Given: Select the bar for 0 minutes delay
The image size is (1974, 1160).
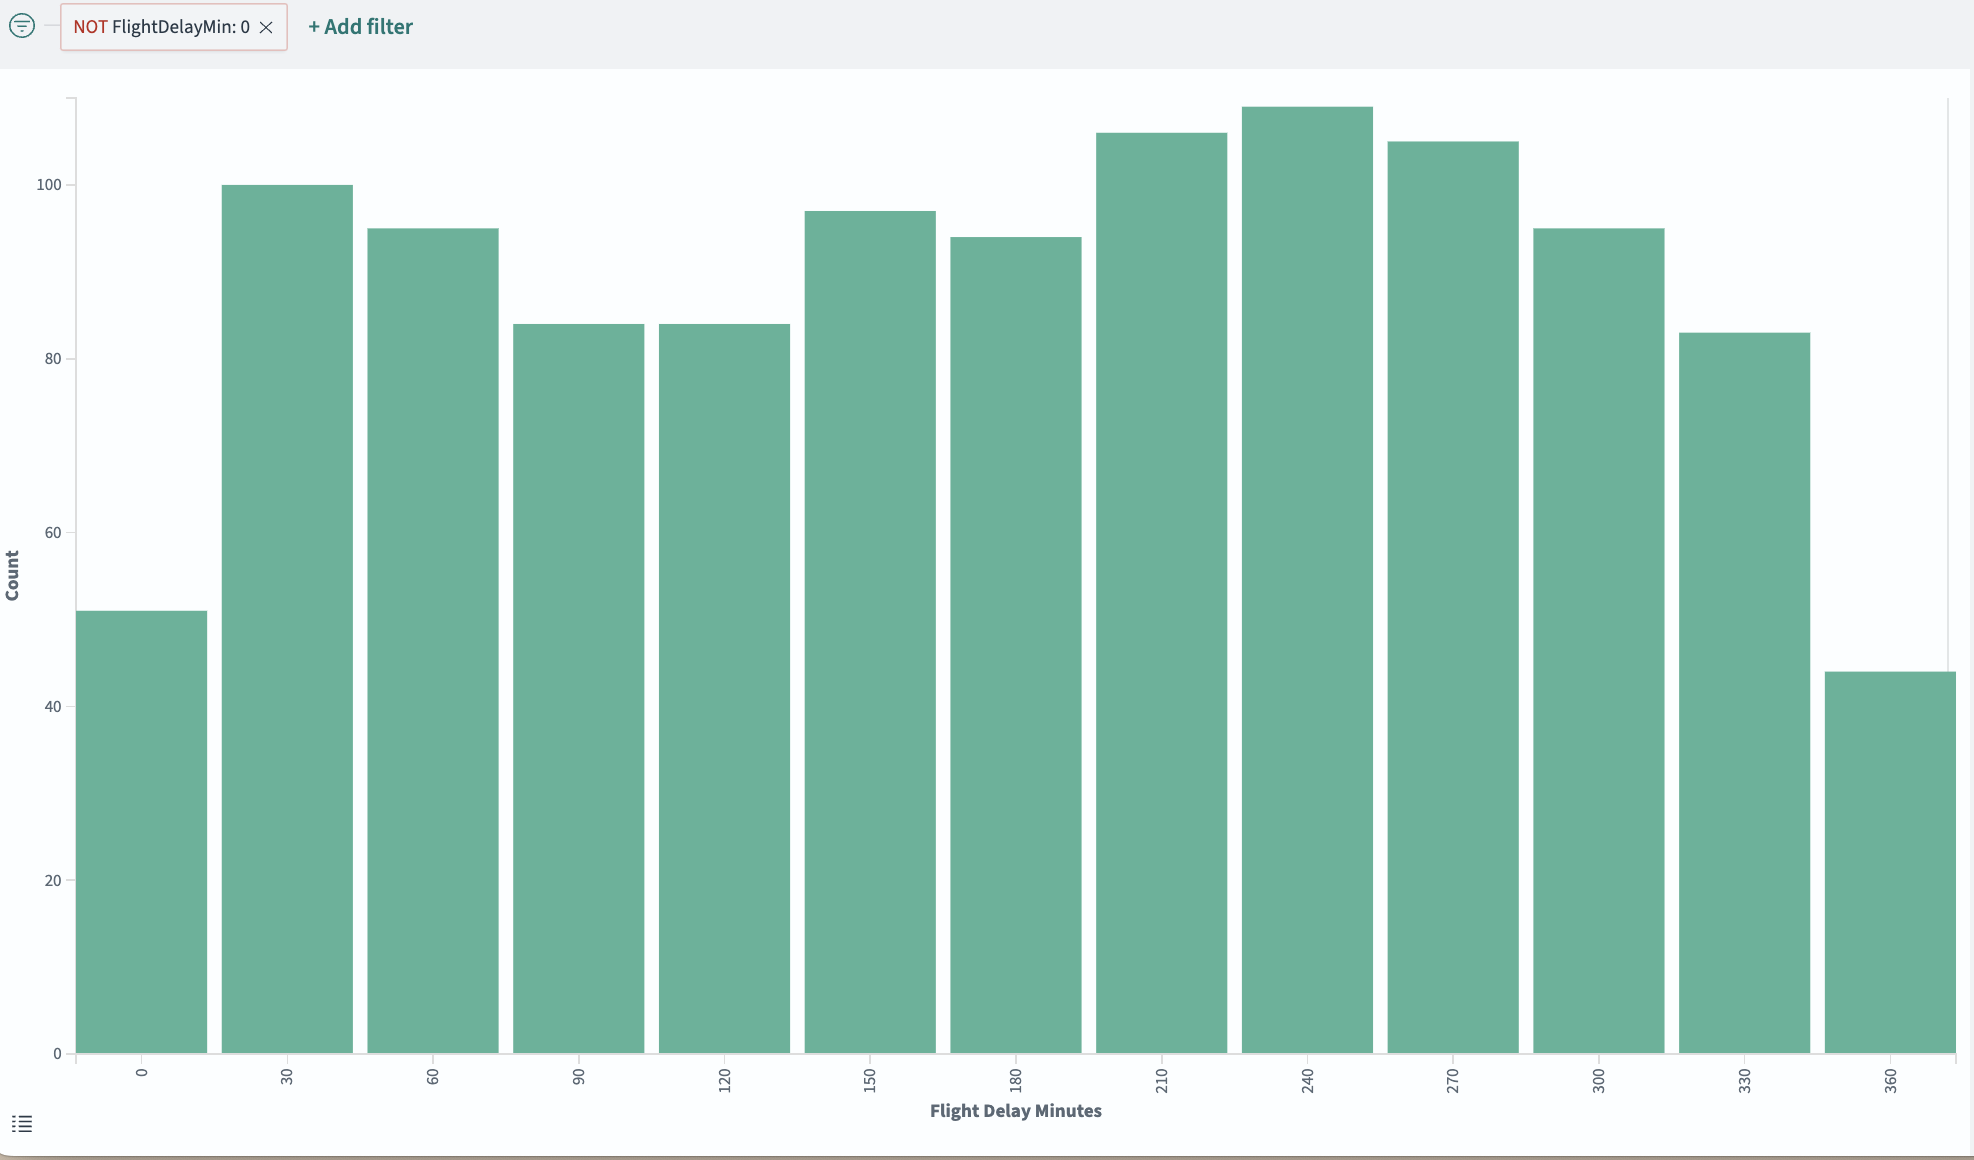Looking at the screenshot, I should 141,832.
